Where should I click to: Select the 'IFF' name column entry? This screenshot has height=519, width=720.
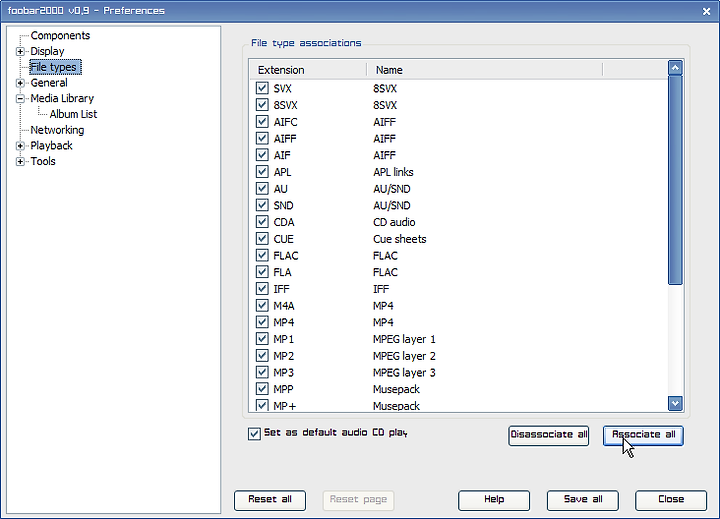point(381,289)
